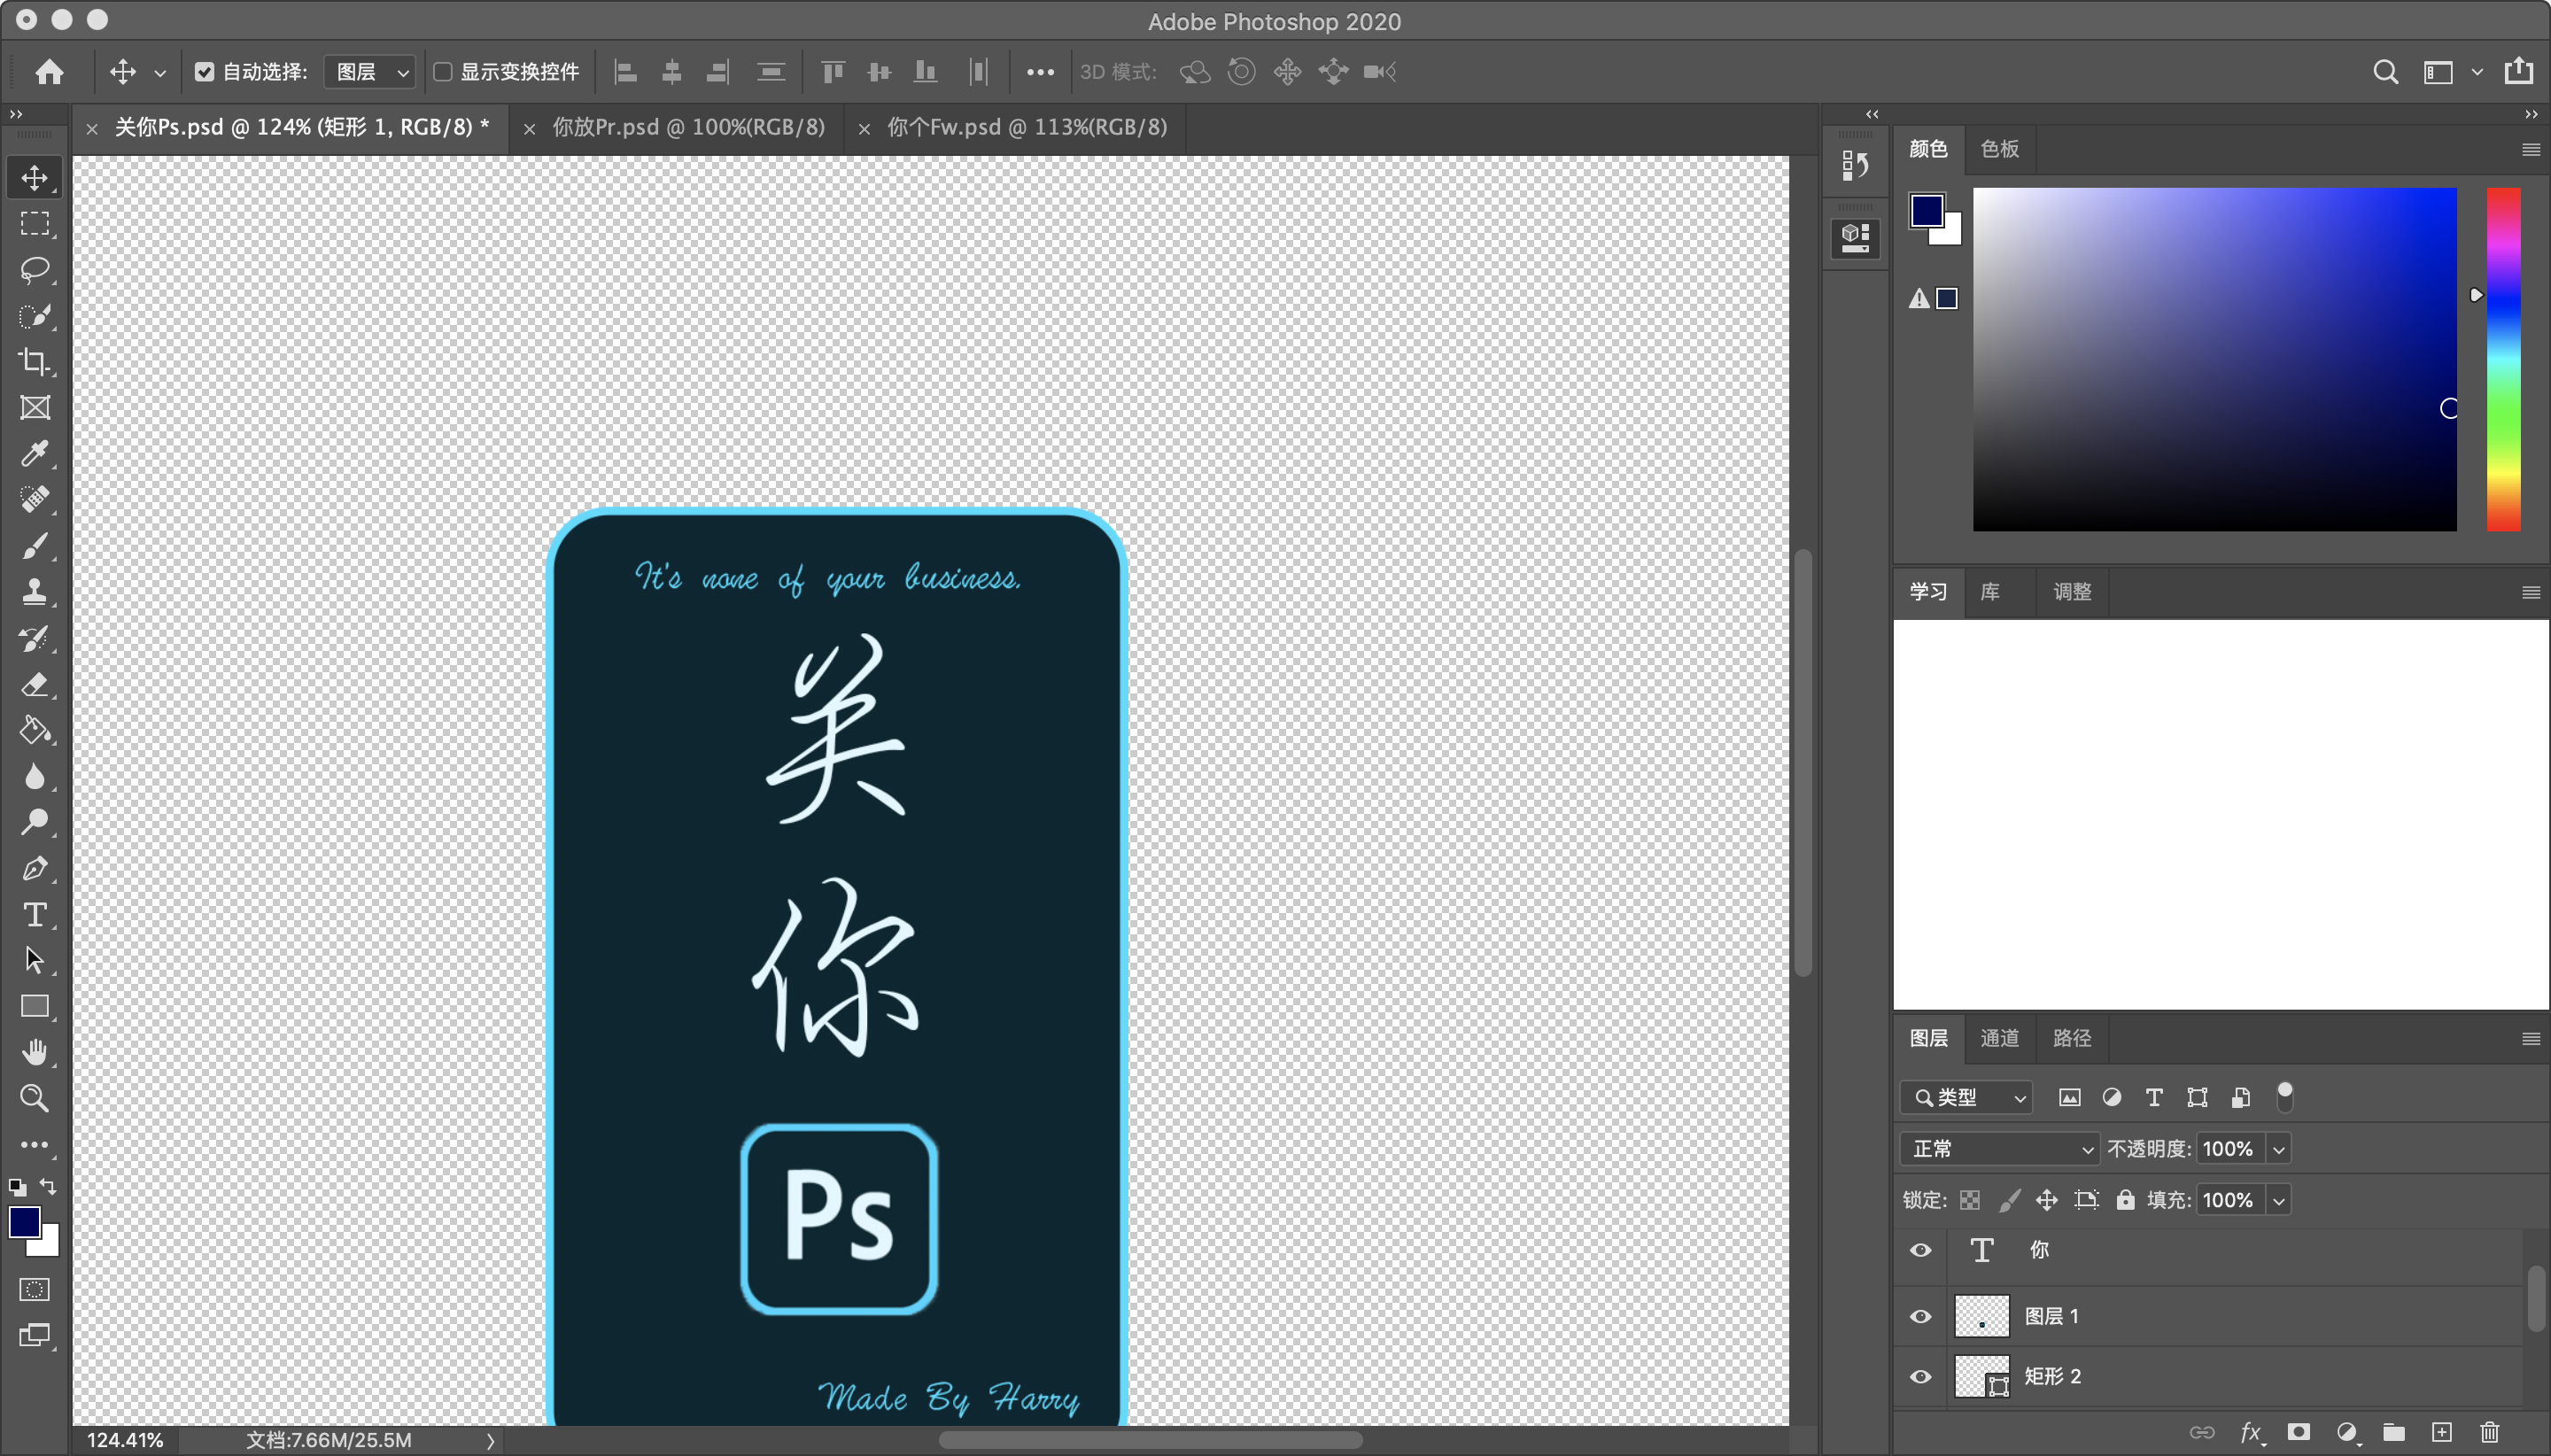2551x1456 pixels.
Task: Select the Paint Bucket tool
Action: click(35, 731)
